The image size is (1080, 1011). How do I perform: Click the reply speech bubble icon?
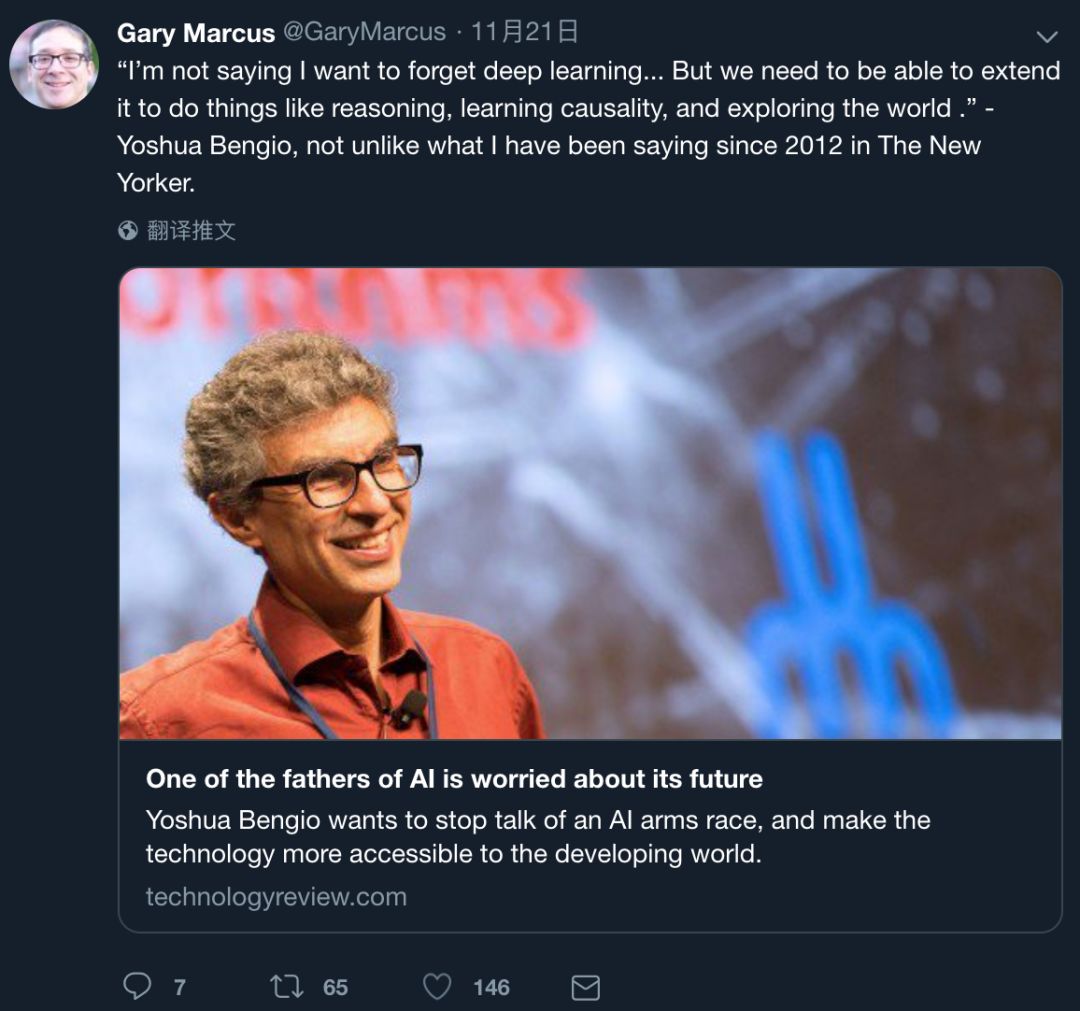pos(137,987)
